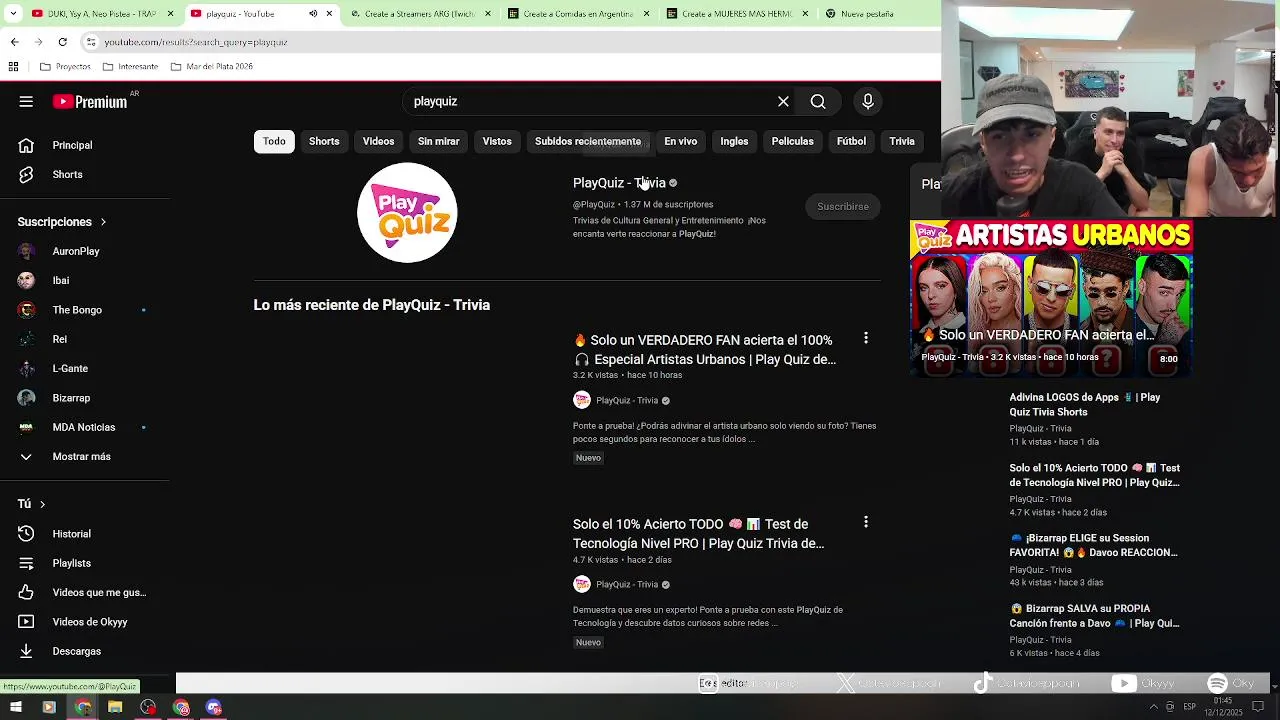The image size is (1280, 720).
Task: Open the Artistas Urbanos video title
Action: click(704, 349)
